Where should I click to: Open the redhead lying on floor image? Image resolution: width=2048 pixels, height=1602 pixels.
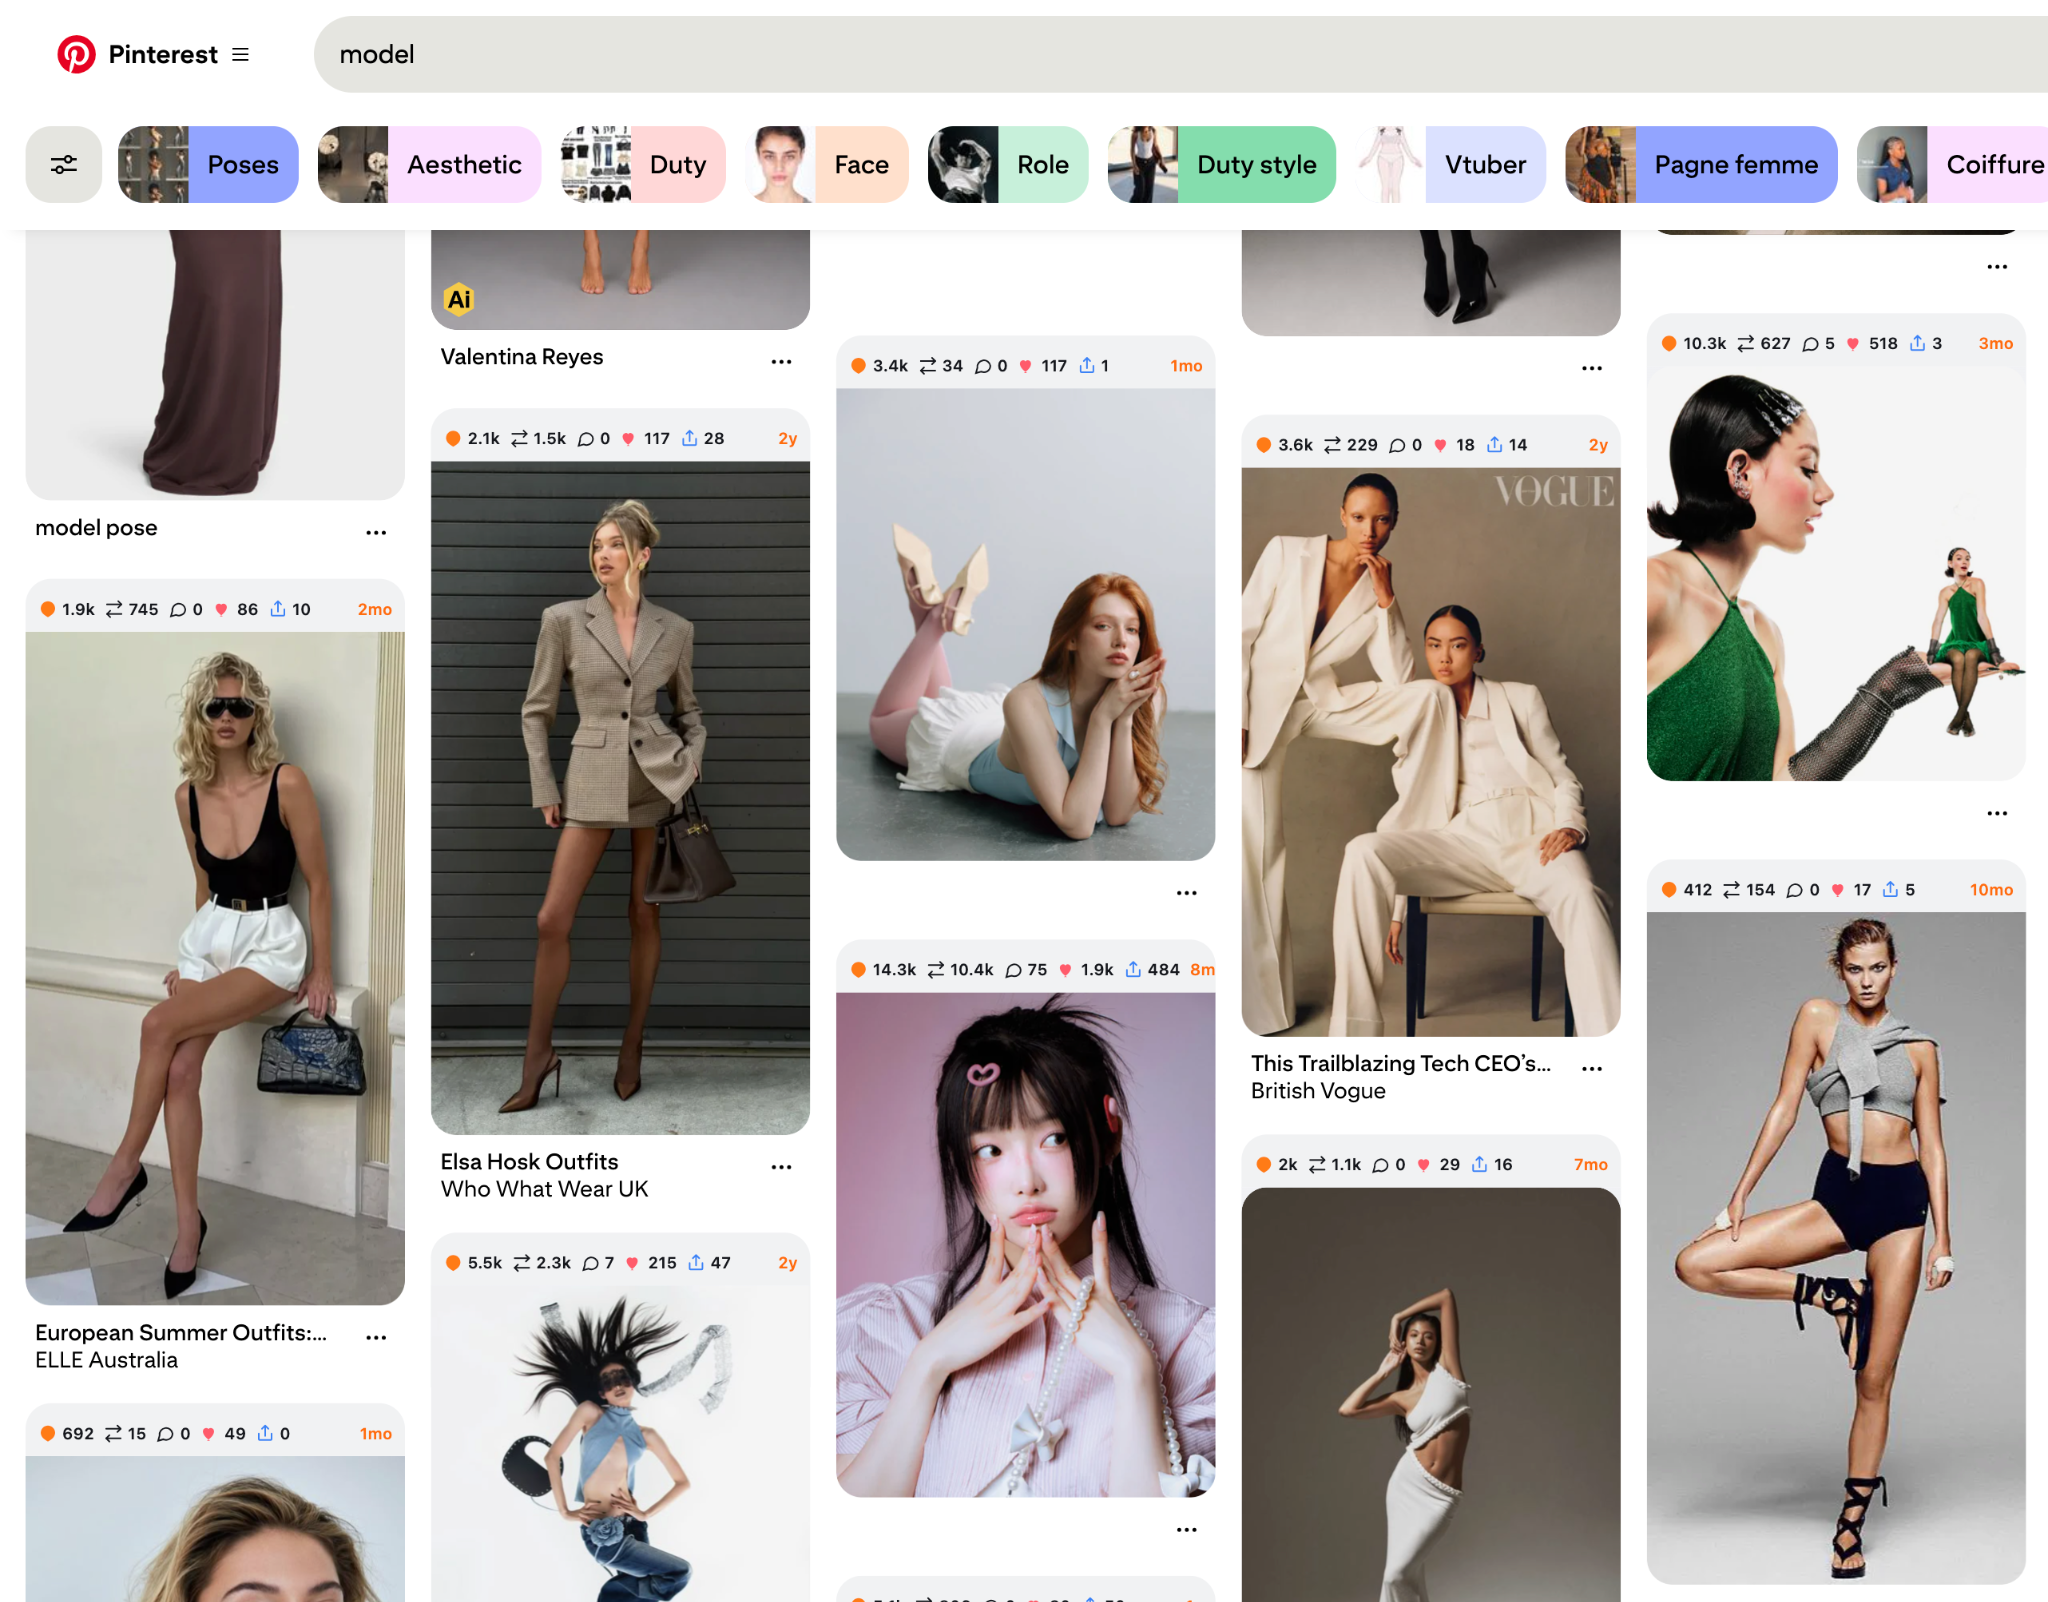(x=1025, y=625)
